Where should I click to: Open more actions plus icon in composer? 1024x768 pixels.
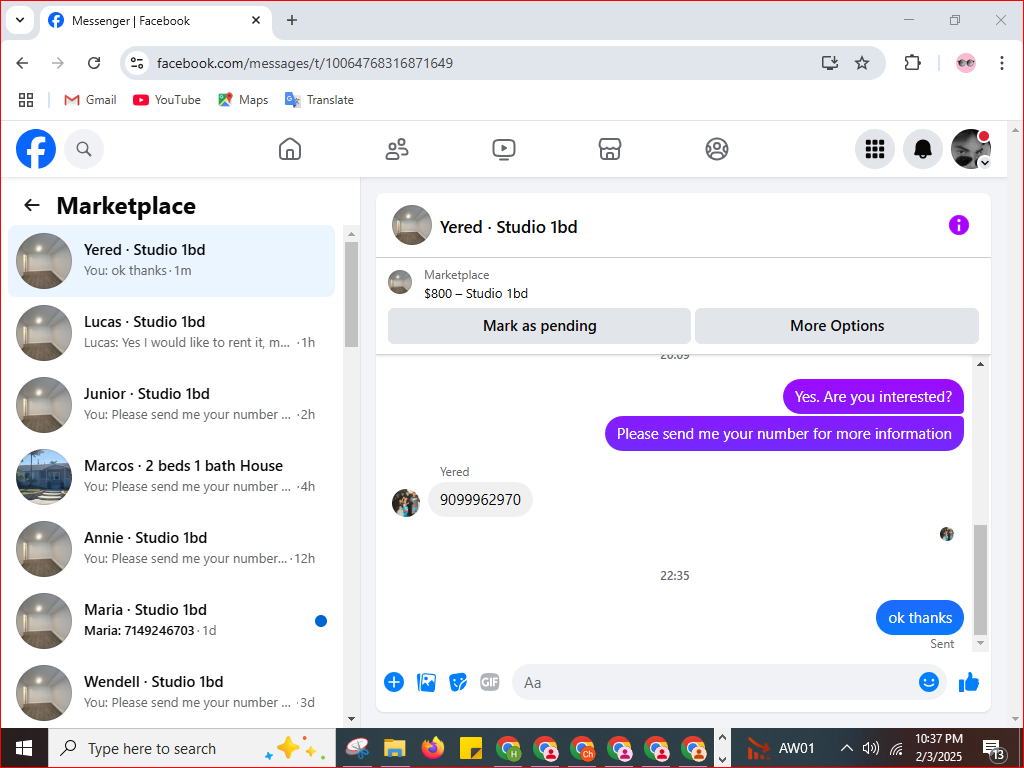pos(394,682)
